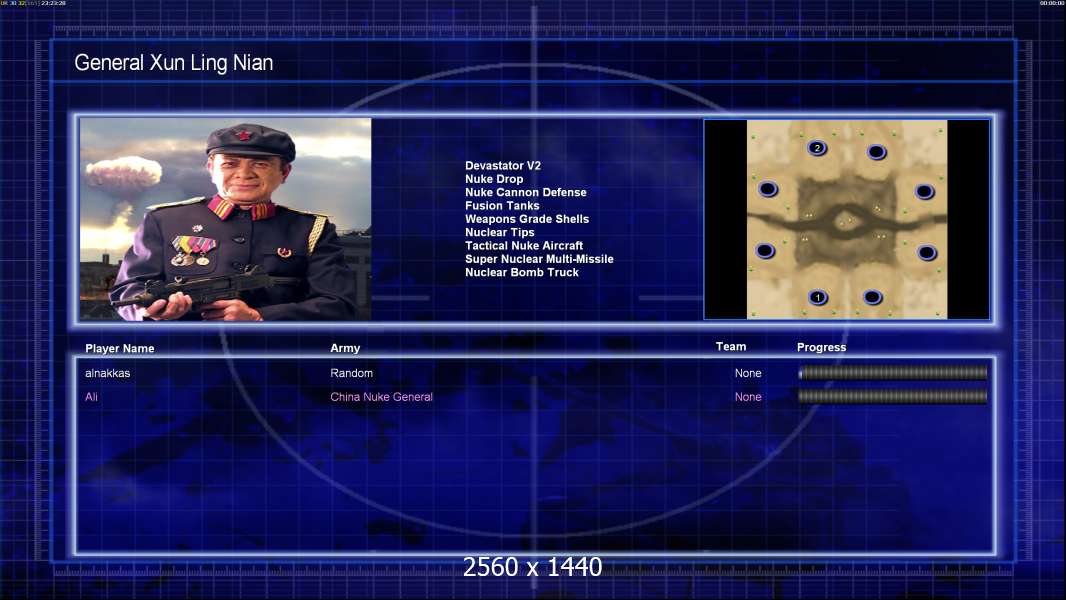The width and height of the screenshot is (1066, 600).
Task: Click start position marker numbered 2
Action: click(x=817, y=147)
